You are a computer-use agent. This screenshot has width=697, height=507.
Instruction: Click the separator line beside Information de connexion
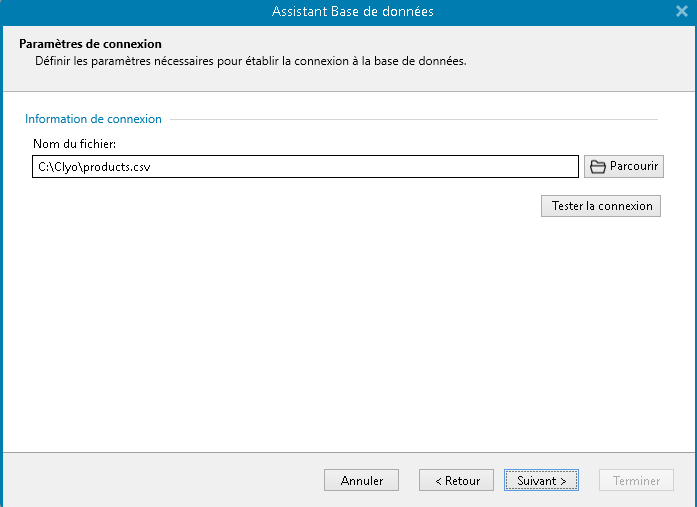pyautogui.click(x=410, y=120)
